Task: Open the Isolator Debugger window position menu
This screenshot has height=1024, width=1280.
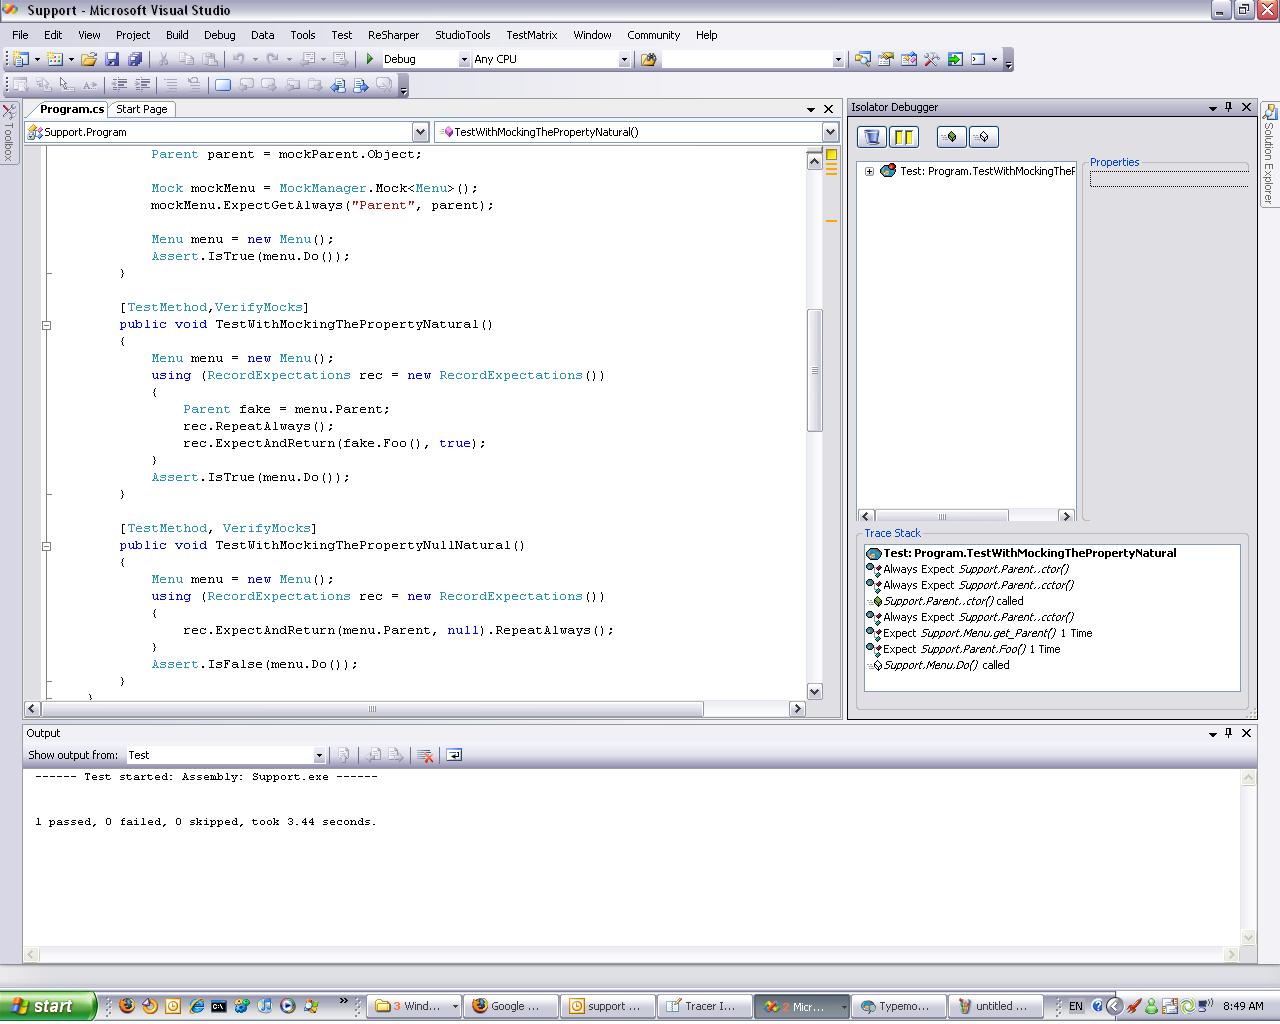Action: (x=1213, y=107)
